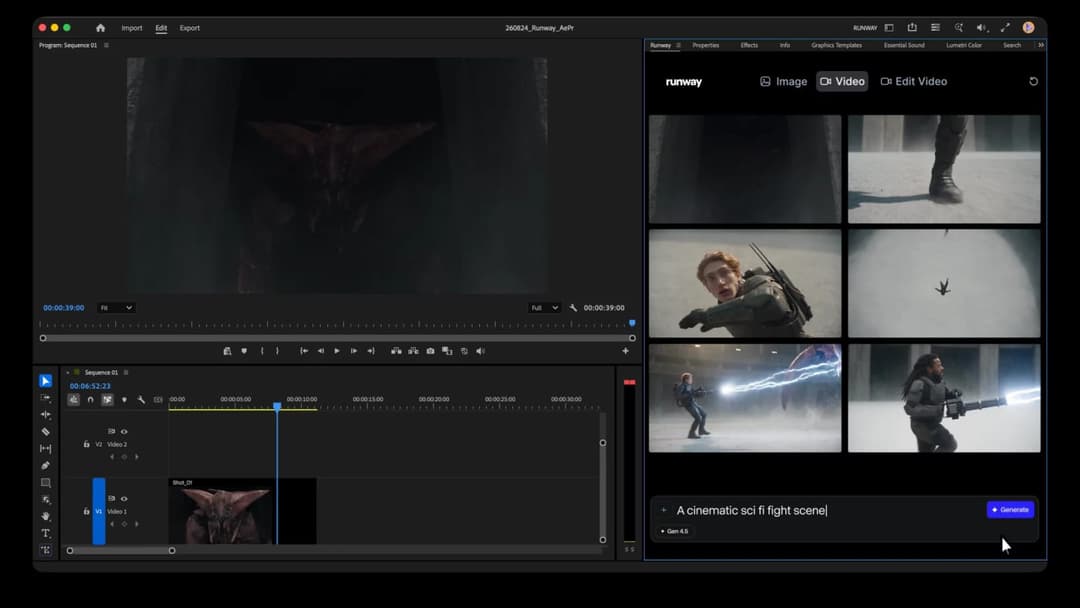Open the Runway panel tab menu
Screen dimensions: 1080x608
pos(678,45)
